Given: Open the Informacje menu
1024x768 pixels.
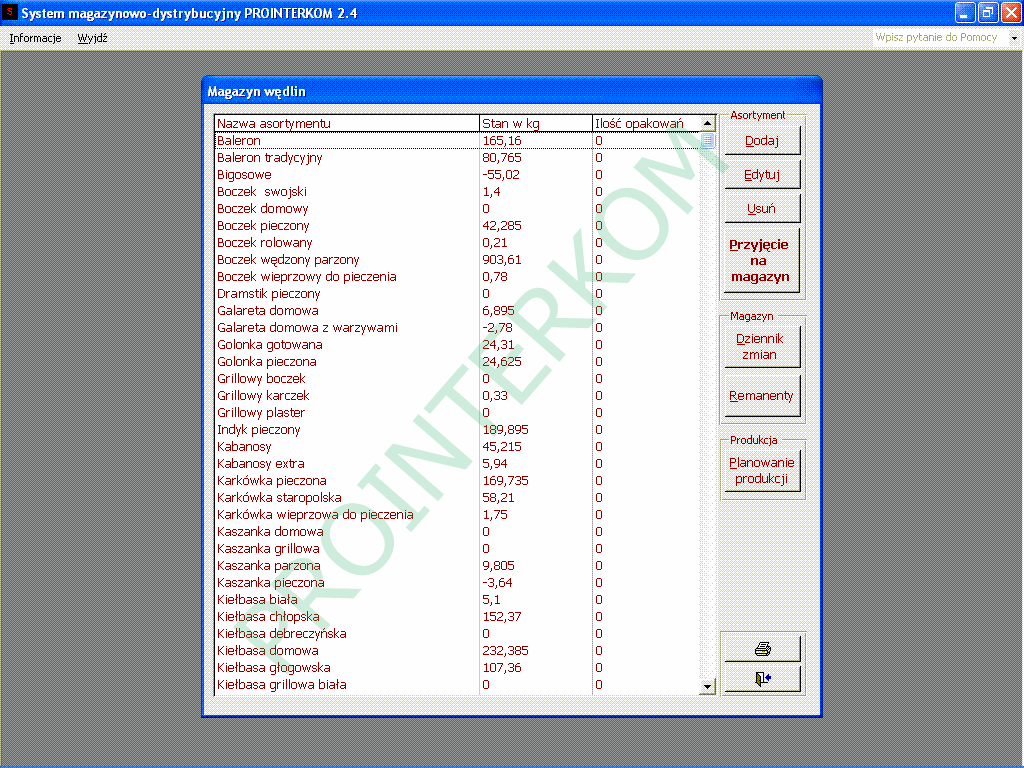Looking at the screenshot, I should (x=35, y=38).
